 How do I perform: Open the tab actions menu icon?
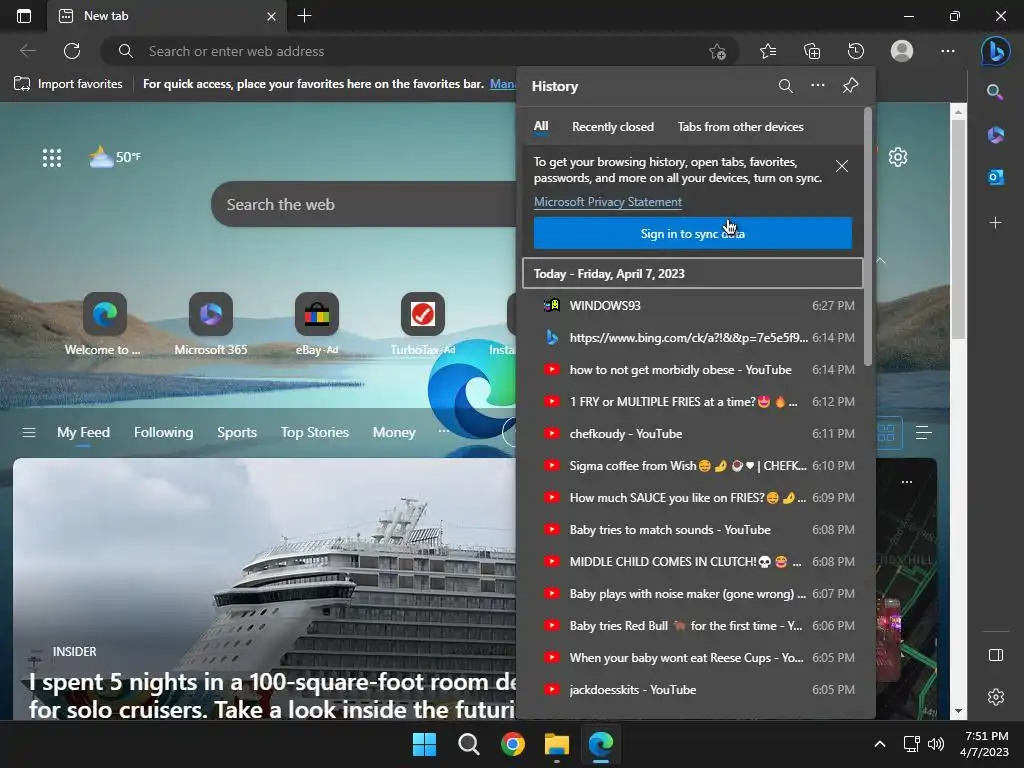coord(24,16)
